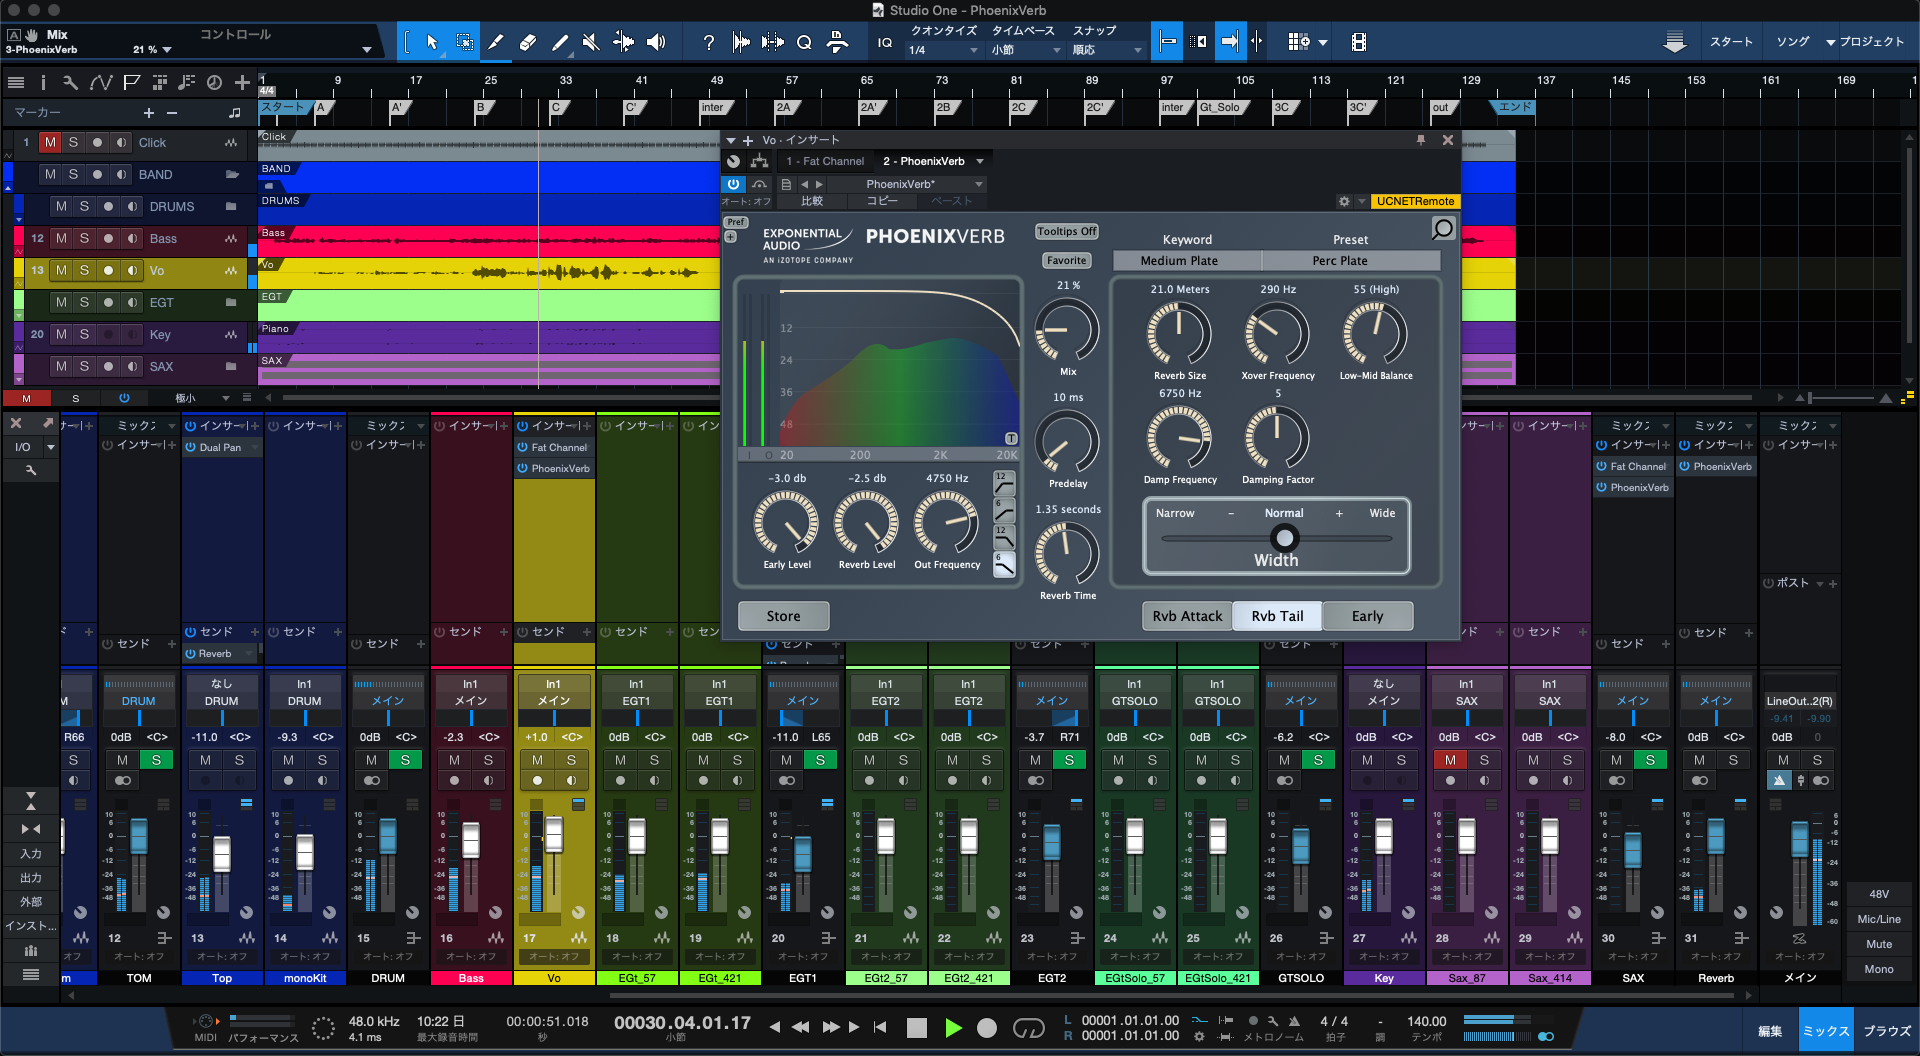Mute the Vo track in arrangement
This screenshot has height=1056, width=1920.
coord(61,270)
